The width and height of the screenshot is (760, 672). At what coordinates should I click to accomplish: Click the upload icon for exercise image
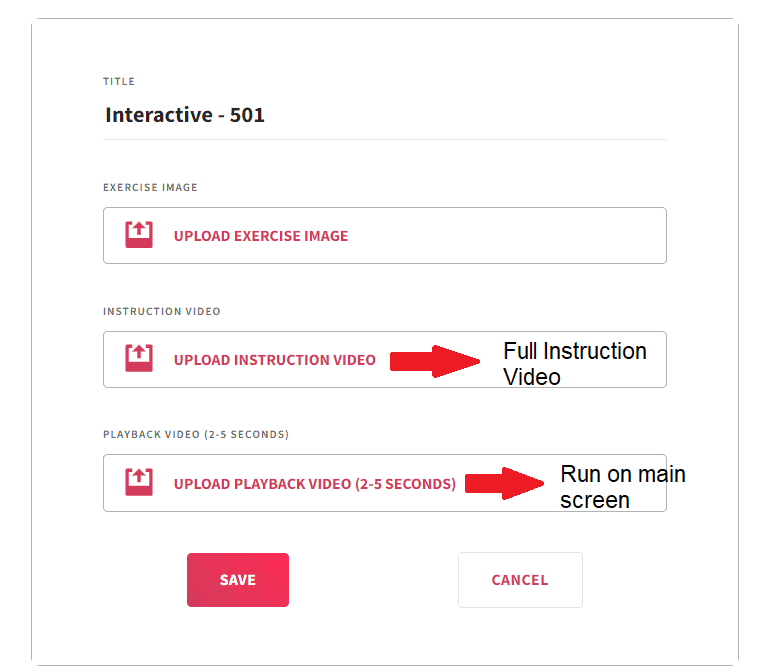pyautogui.click(x=139, y=235)
